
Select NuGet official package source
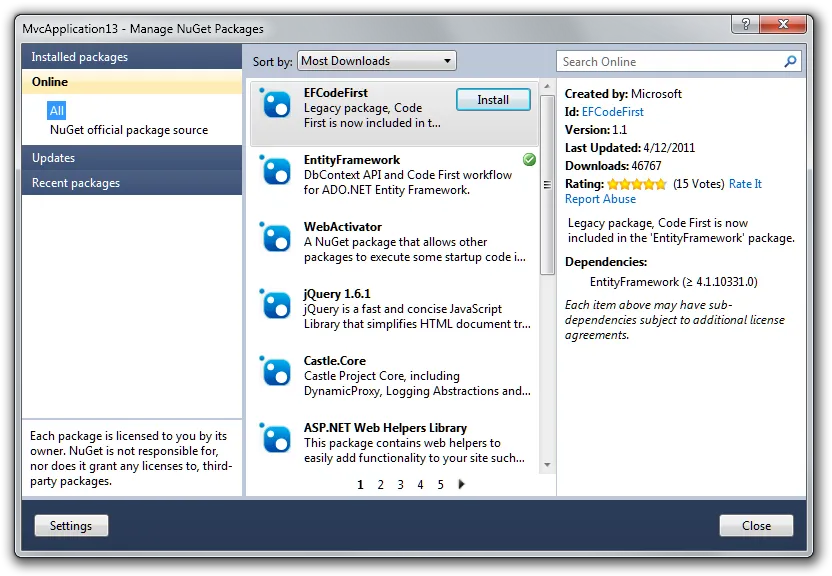(129, 130)
